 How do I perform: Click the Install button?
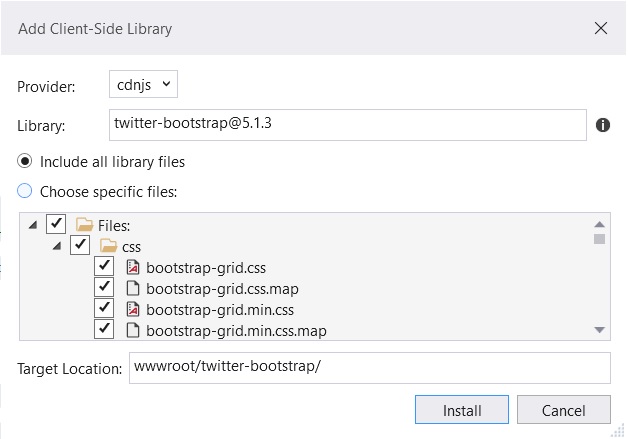(x=462, y=410)
